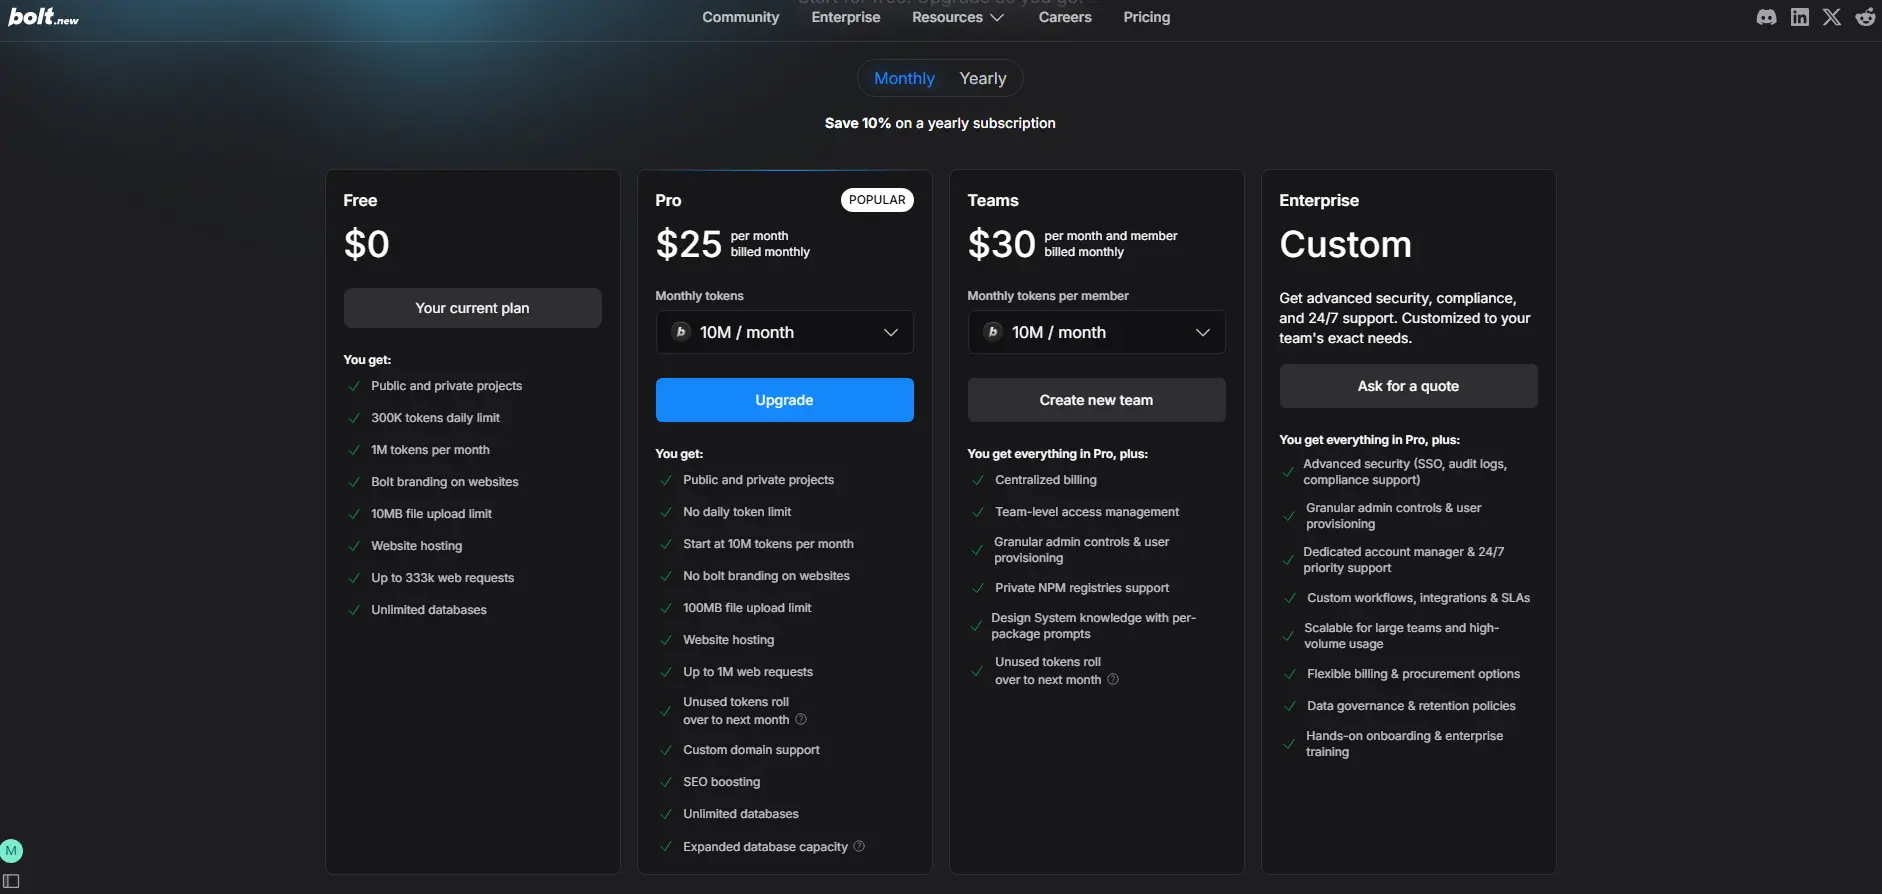Click 'Custom workflows, integrations & SLAs' feature

[1419, 598]
